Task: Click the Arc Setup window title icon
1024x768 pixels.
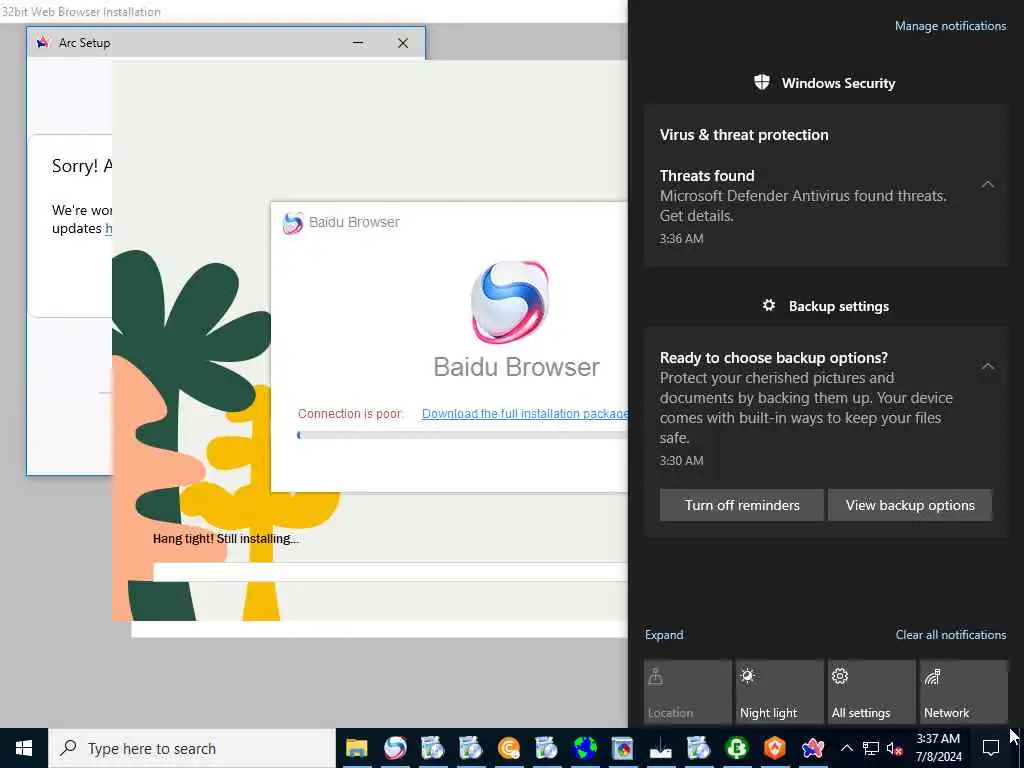Action: click(x=43, y=42)
